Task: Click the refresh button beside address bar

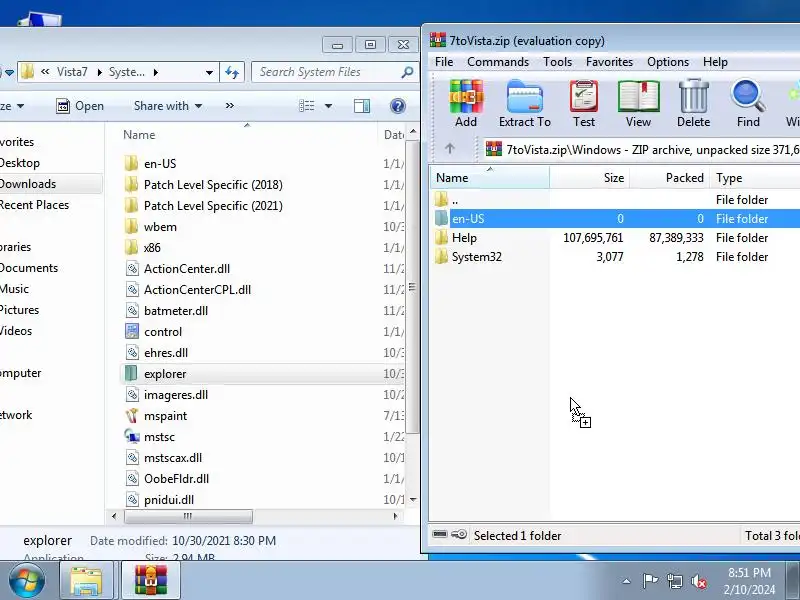Action: [x=232, y=72]
